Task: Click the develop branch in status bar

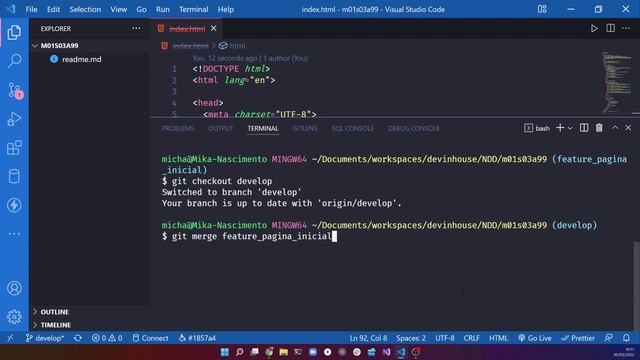Action: [x=45, y=338]
